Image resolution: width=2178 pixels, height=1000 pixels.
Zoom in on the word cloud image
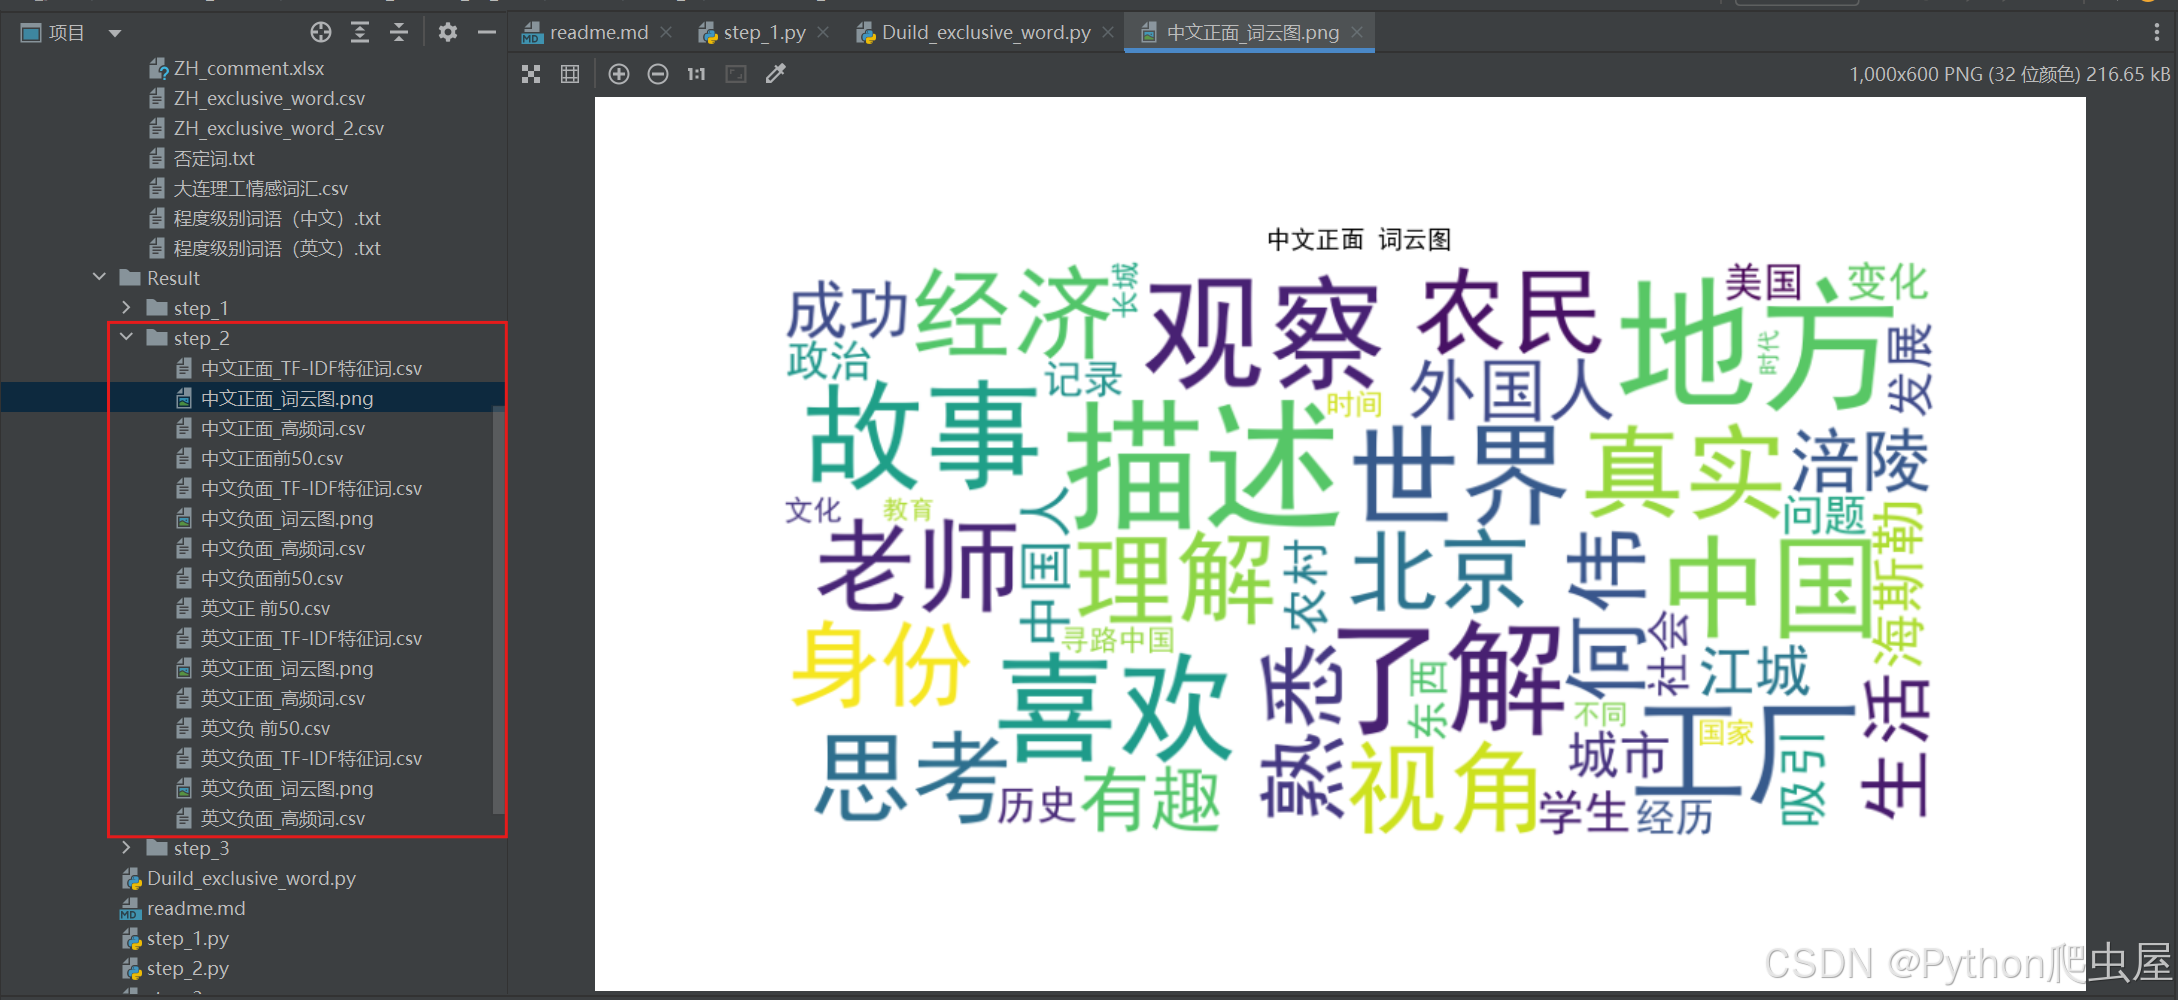tap(618, 73)
